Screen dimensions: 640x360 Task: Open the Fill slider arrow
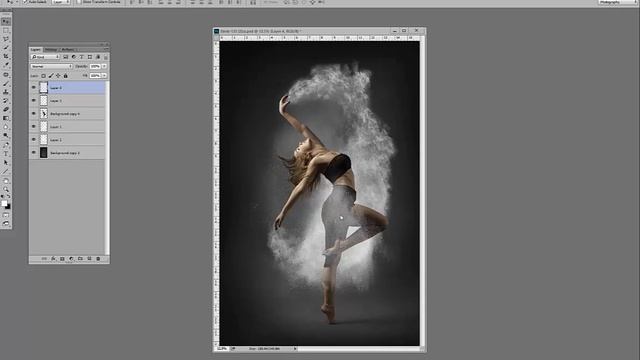click(104, 76)
